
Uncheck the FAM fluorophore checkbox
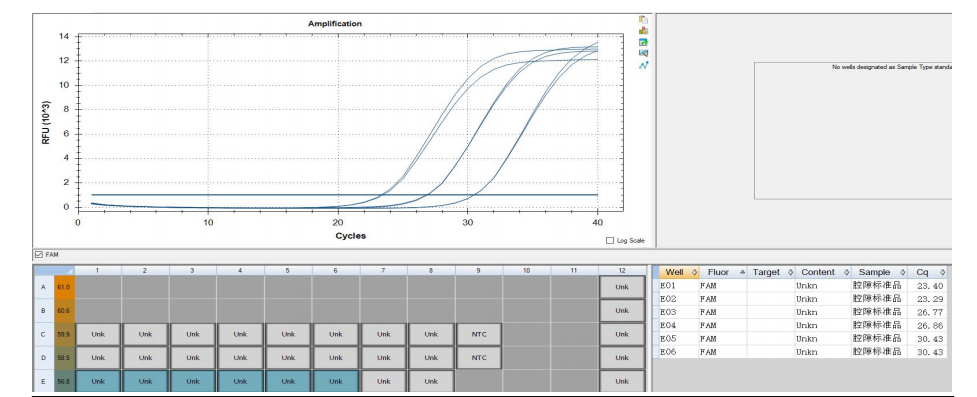coord(39,254)
